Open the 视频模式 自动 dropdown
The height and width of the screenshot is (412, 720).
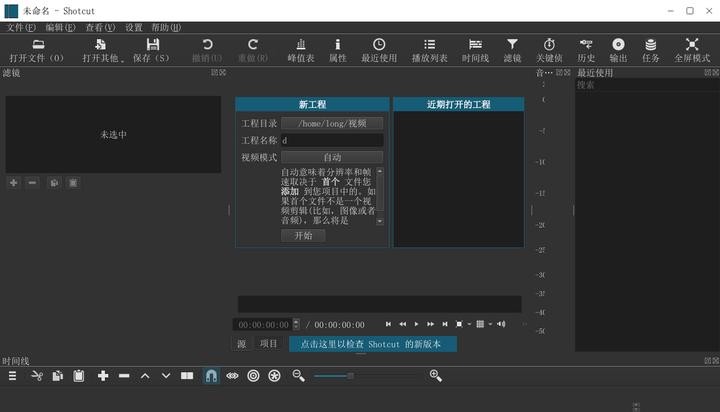[331, 157]
